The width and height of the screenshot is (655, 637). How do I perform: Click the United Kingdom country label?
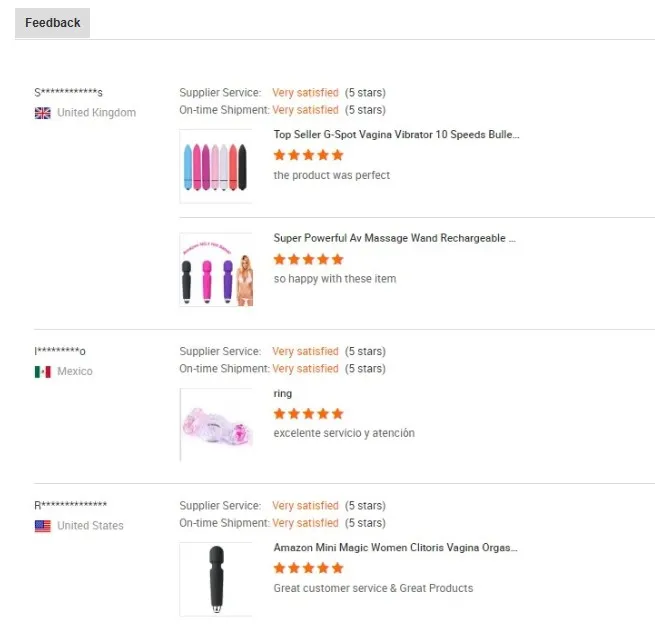96,113
